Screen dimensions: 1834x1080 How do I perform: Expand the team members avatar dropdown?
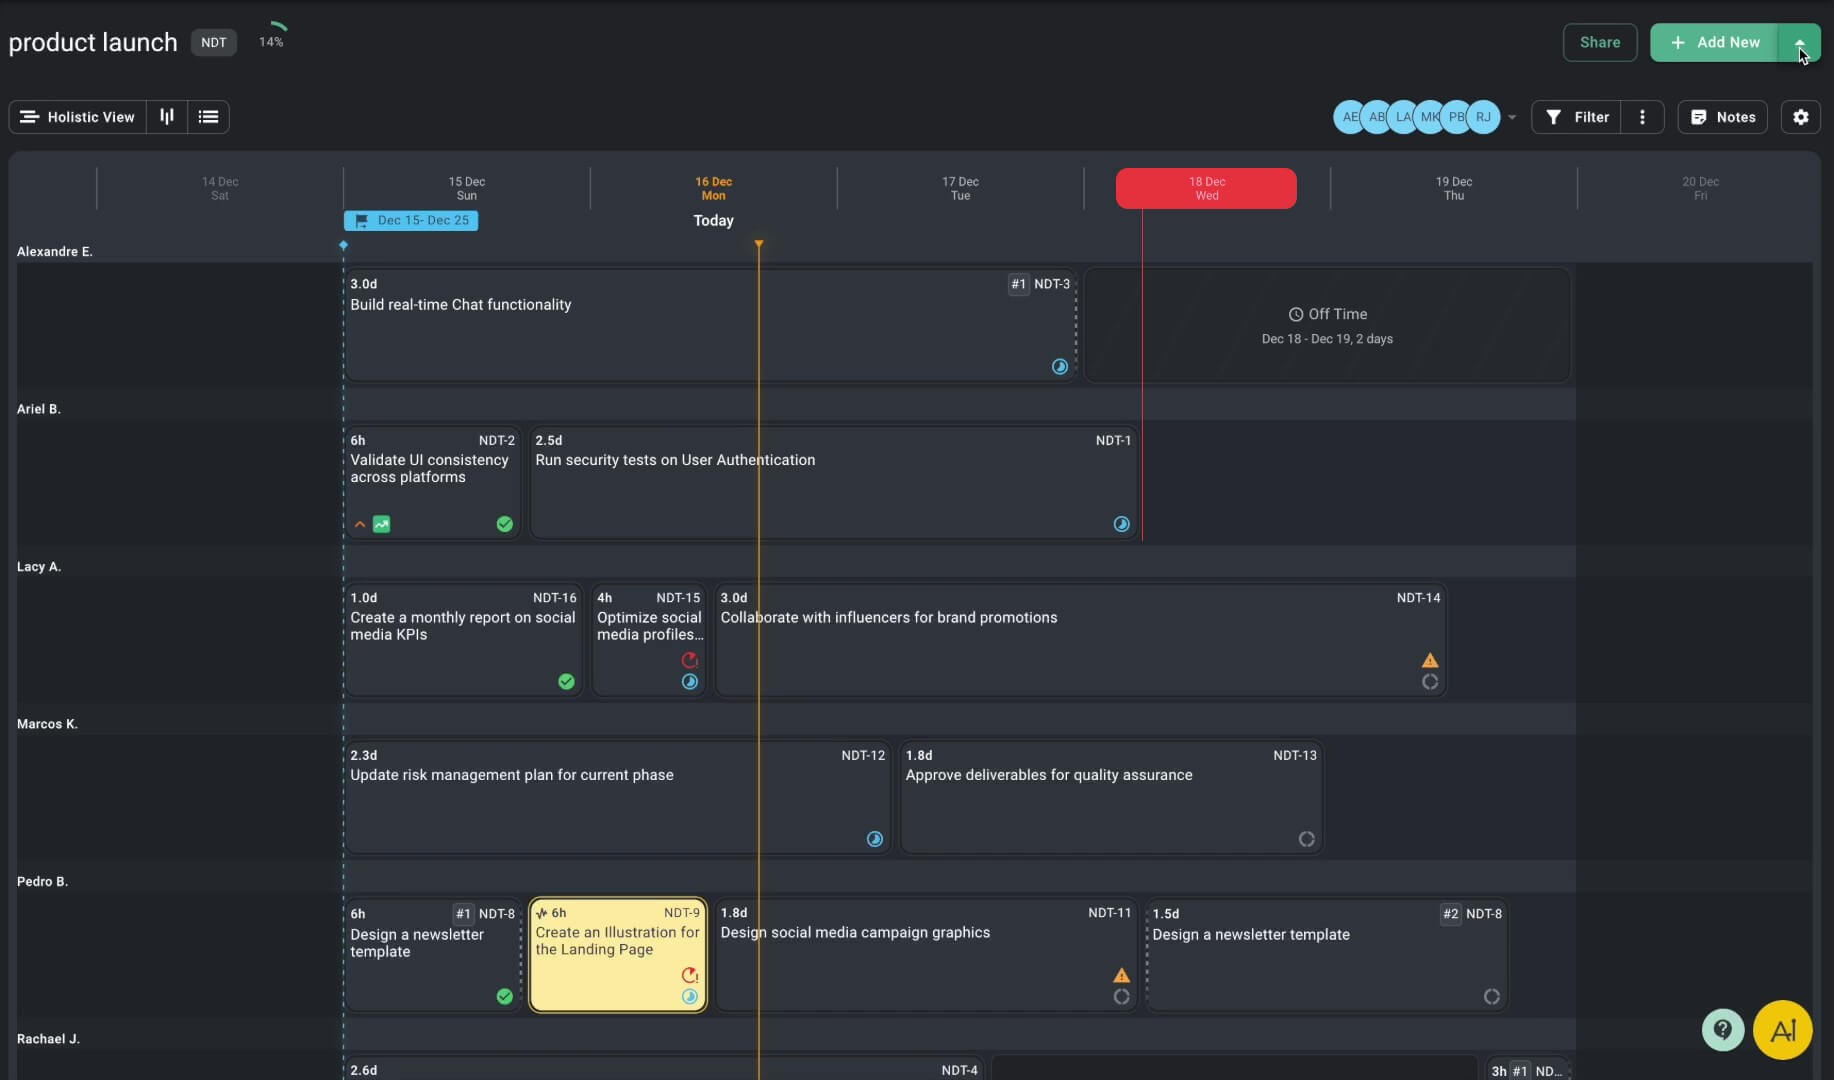coord(1512,117)
